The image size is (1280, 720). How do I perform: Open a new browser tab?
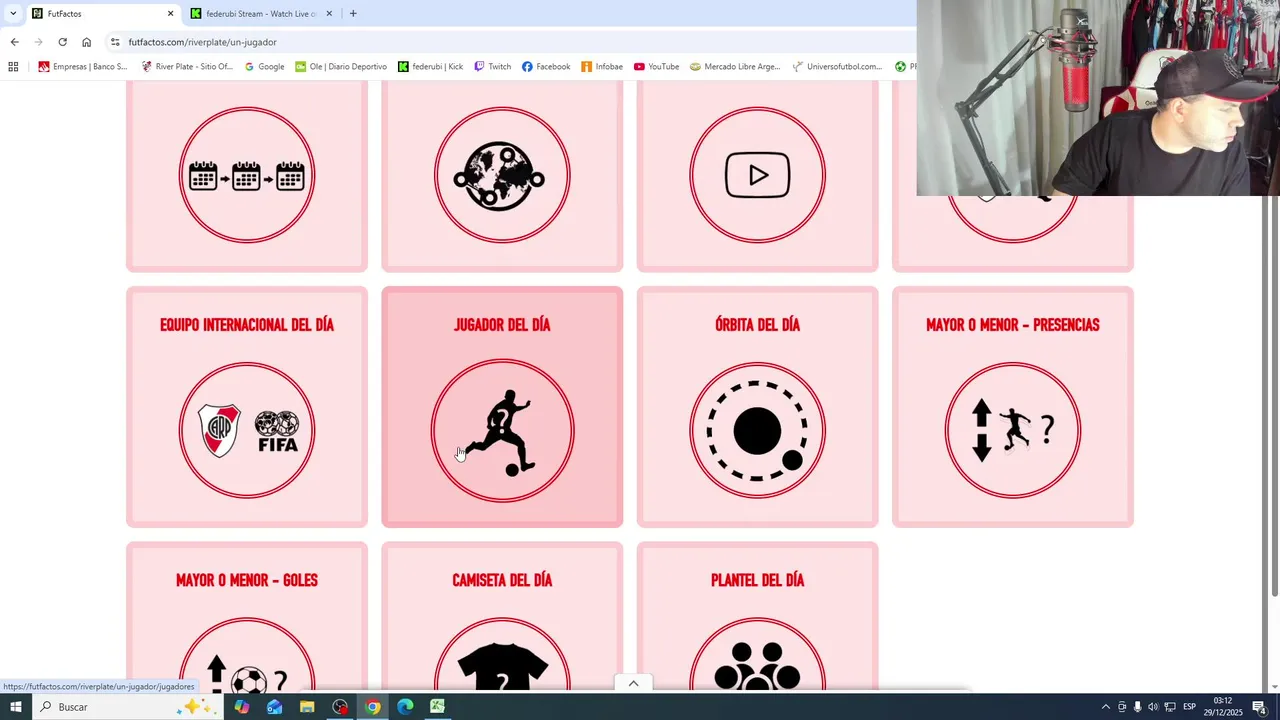[x=353, y=14]
